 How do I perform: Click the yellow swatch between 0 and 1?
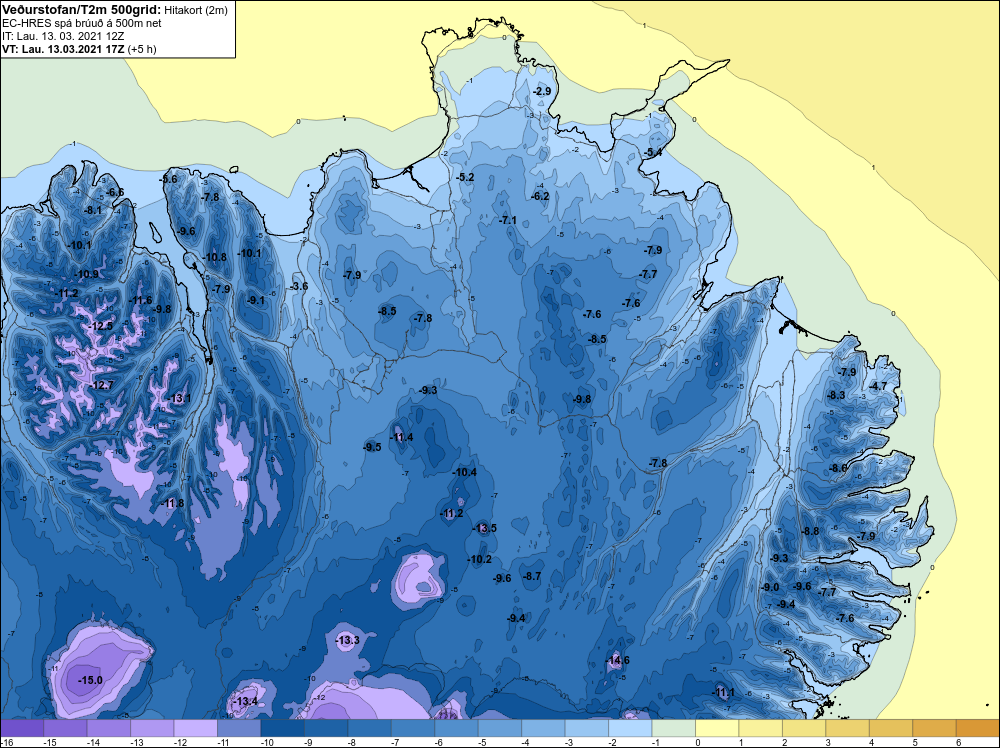coord(717,728)
